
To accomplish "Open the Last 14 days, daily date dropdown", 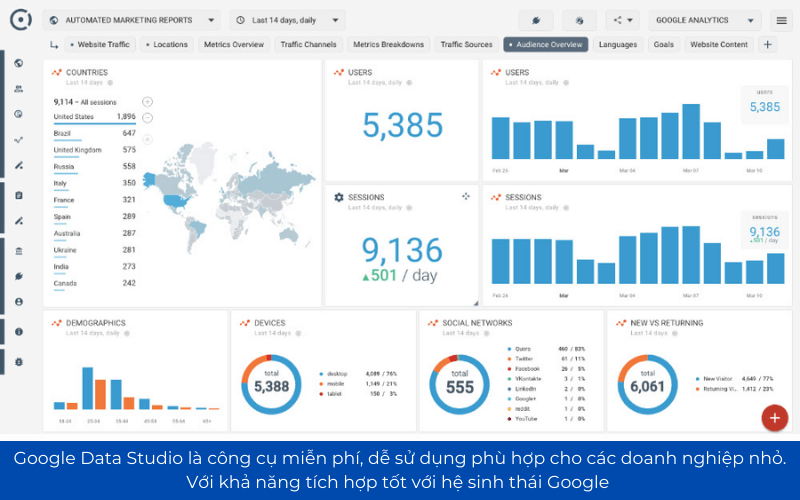I will coord(287,20).
